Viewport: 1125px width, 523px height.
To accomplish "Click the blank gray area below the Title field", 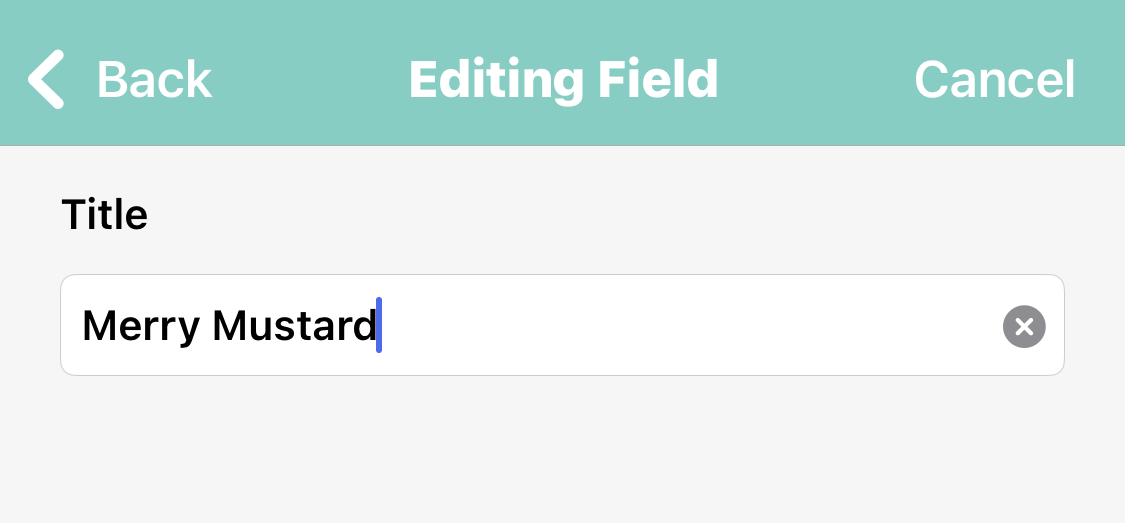I will point(560,450).
